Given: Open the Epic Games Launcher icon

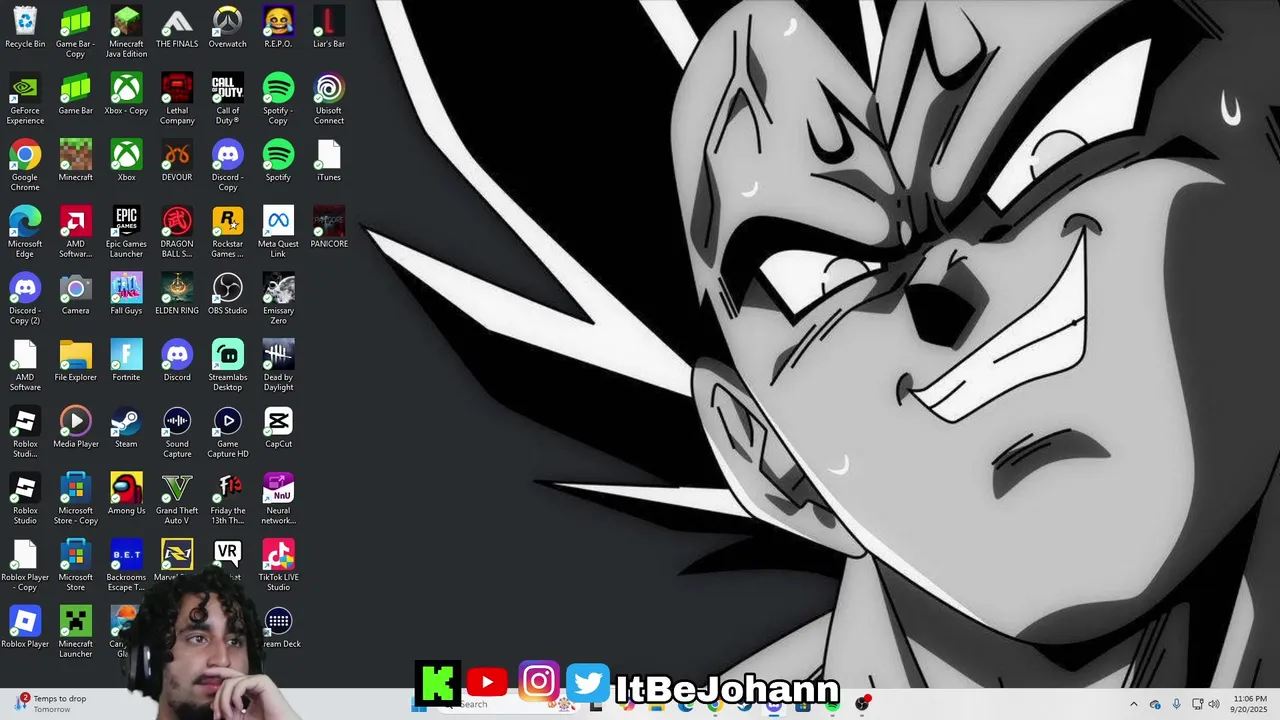Looking at the screenshot, I should click(x=126, y=232).
